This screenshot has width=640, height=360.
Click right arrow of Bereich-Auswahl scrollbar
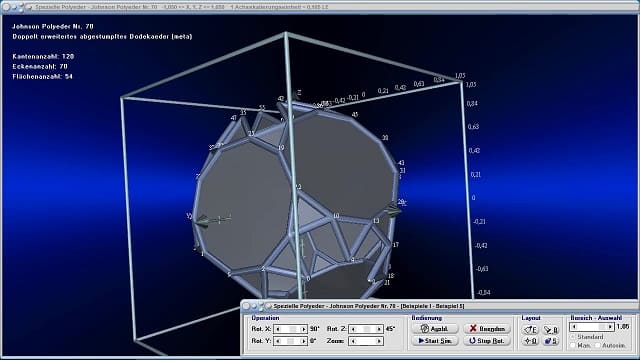[610, 327]
